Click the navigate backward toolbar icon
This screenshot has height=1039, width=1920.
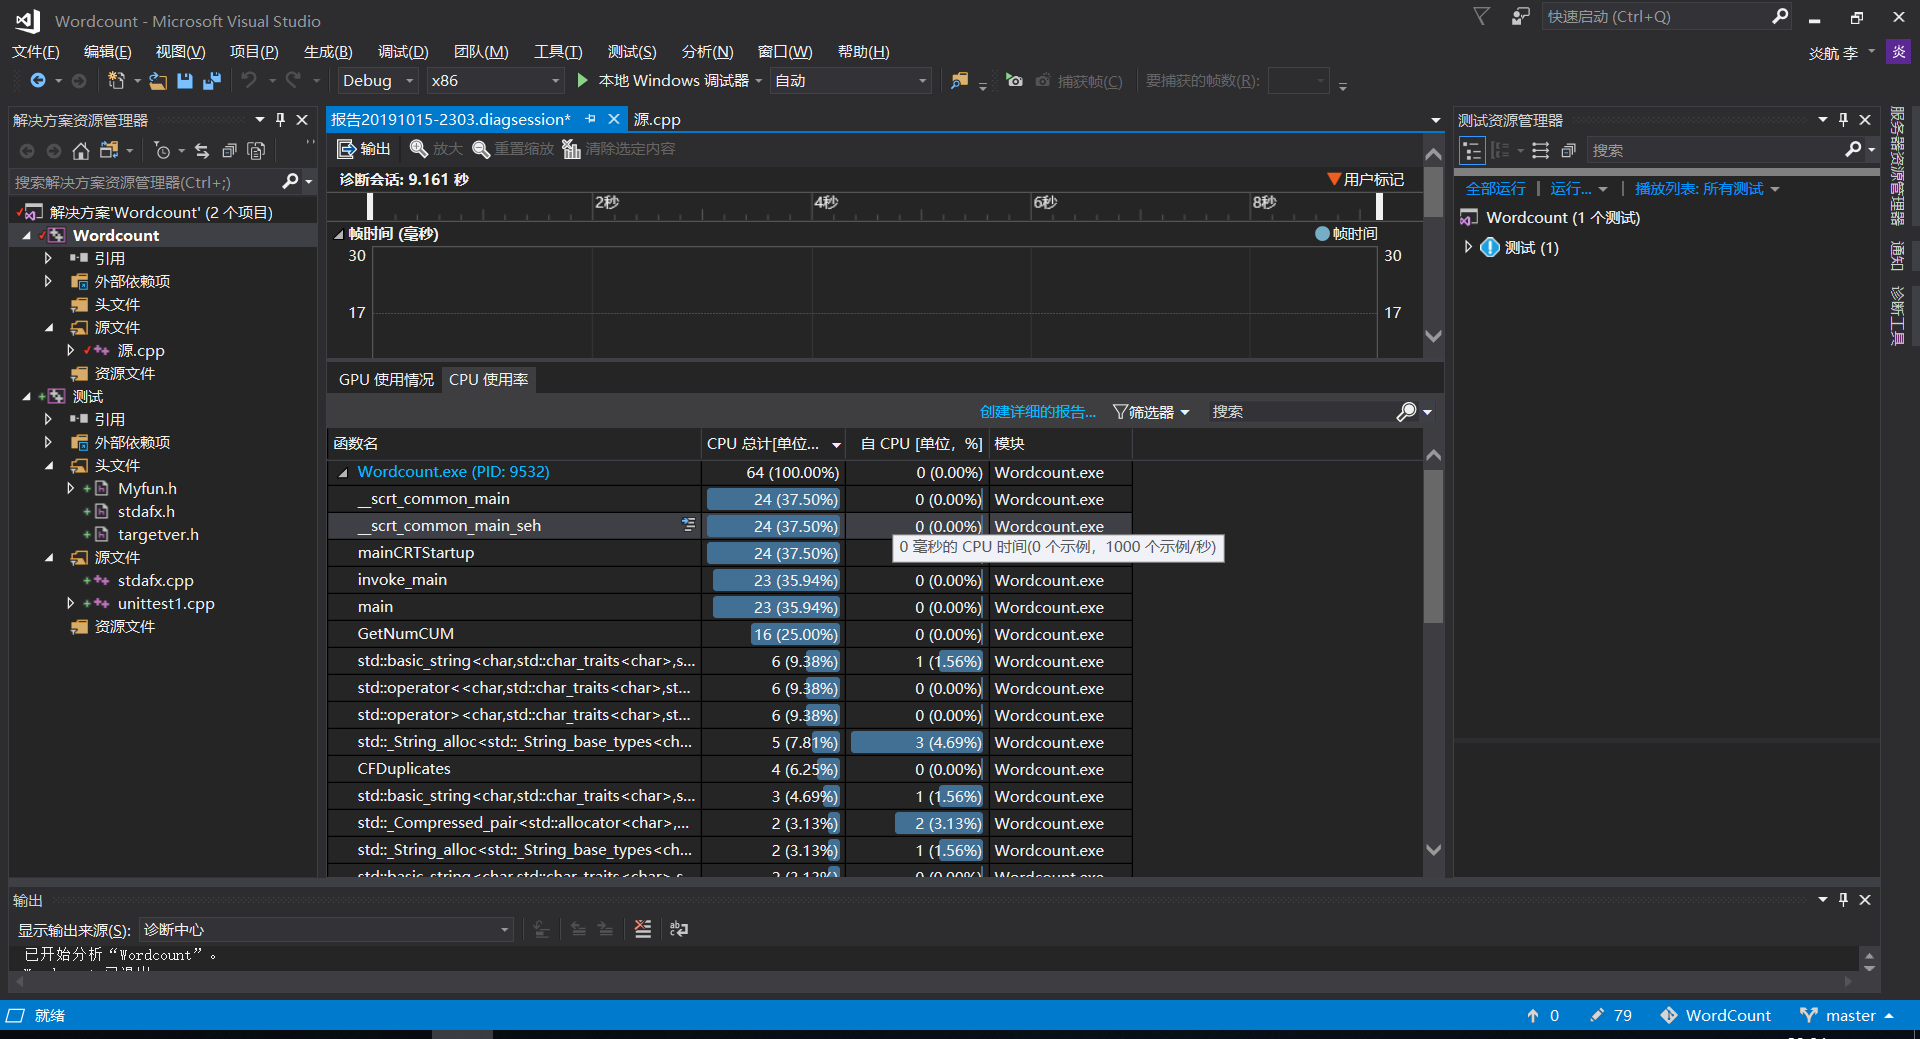(38, 81)
